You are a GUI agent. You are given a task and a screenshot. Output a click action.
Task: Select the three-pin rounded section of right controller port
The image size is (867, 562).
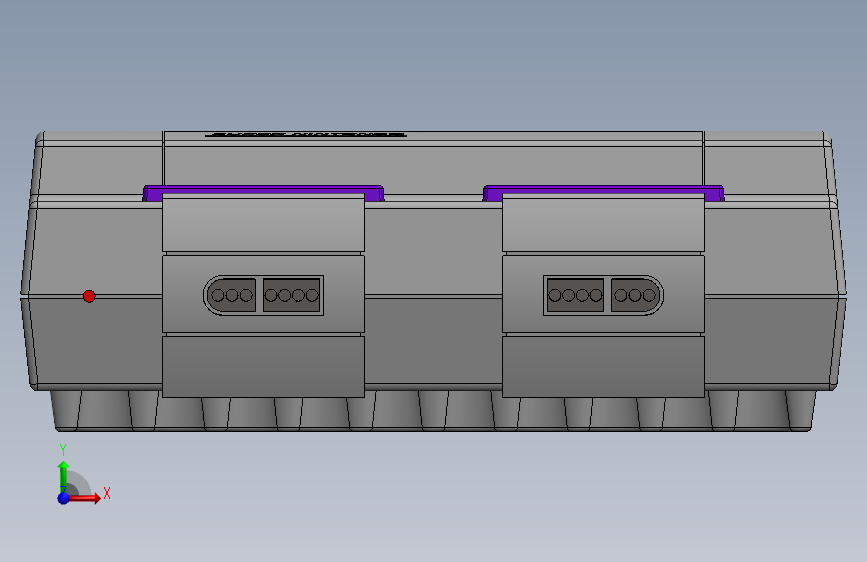coord(636,295)
